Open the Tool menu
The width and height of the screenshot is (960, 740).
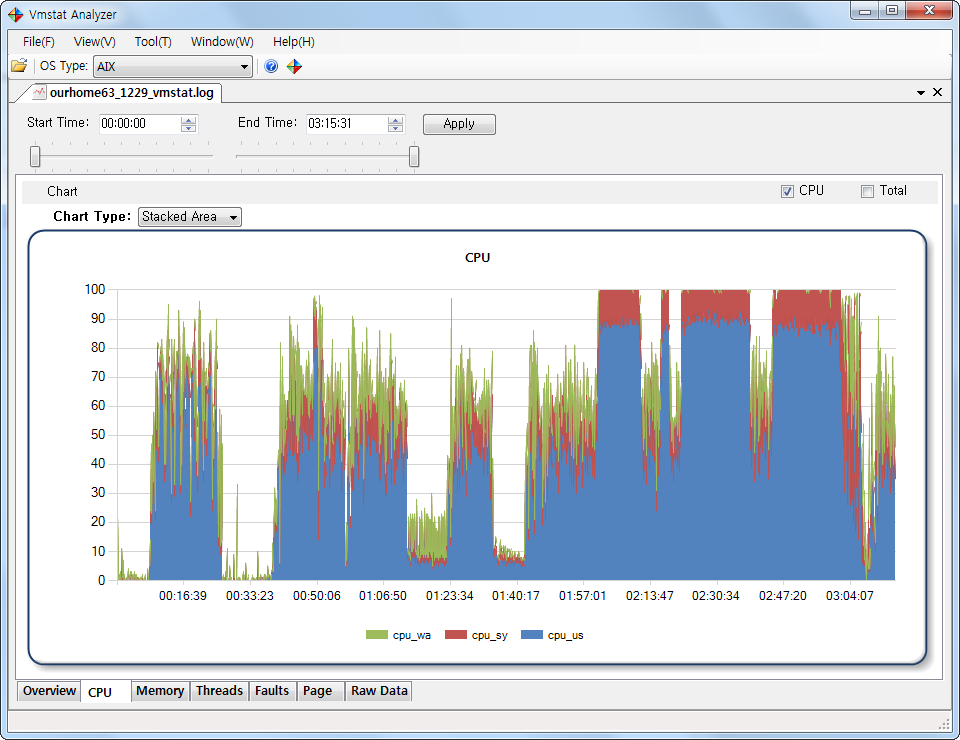(x=151, y=42)
